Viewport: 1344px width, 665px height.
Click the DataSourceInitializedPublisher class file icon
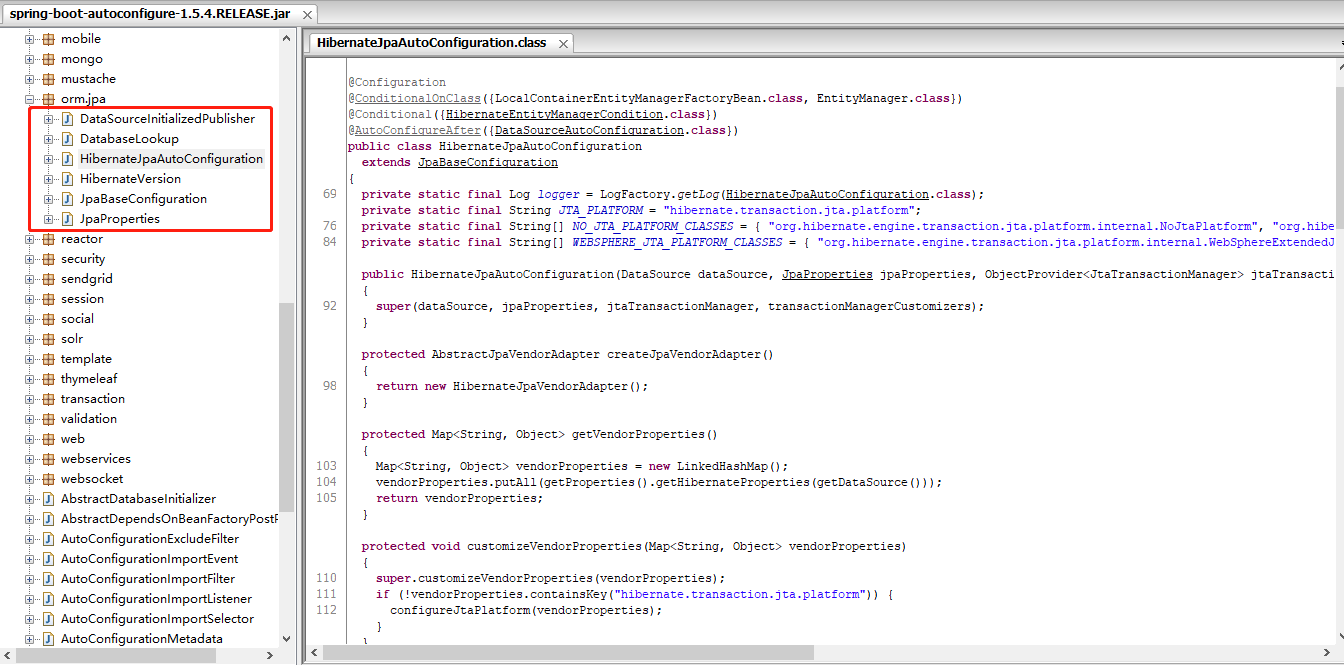point(68,119)
